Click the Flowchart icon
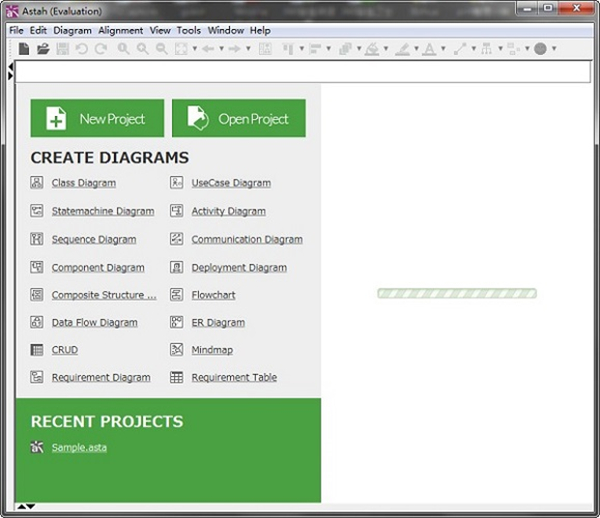The image size is (600, 518). click(x=176, y=295)
